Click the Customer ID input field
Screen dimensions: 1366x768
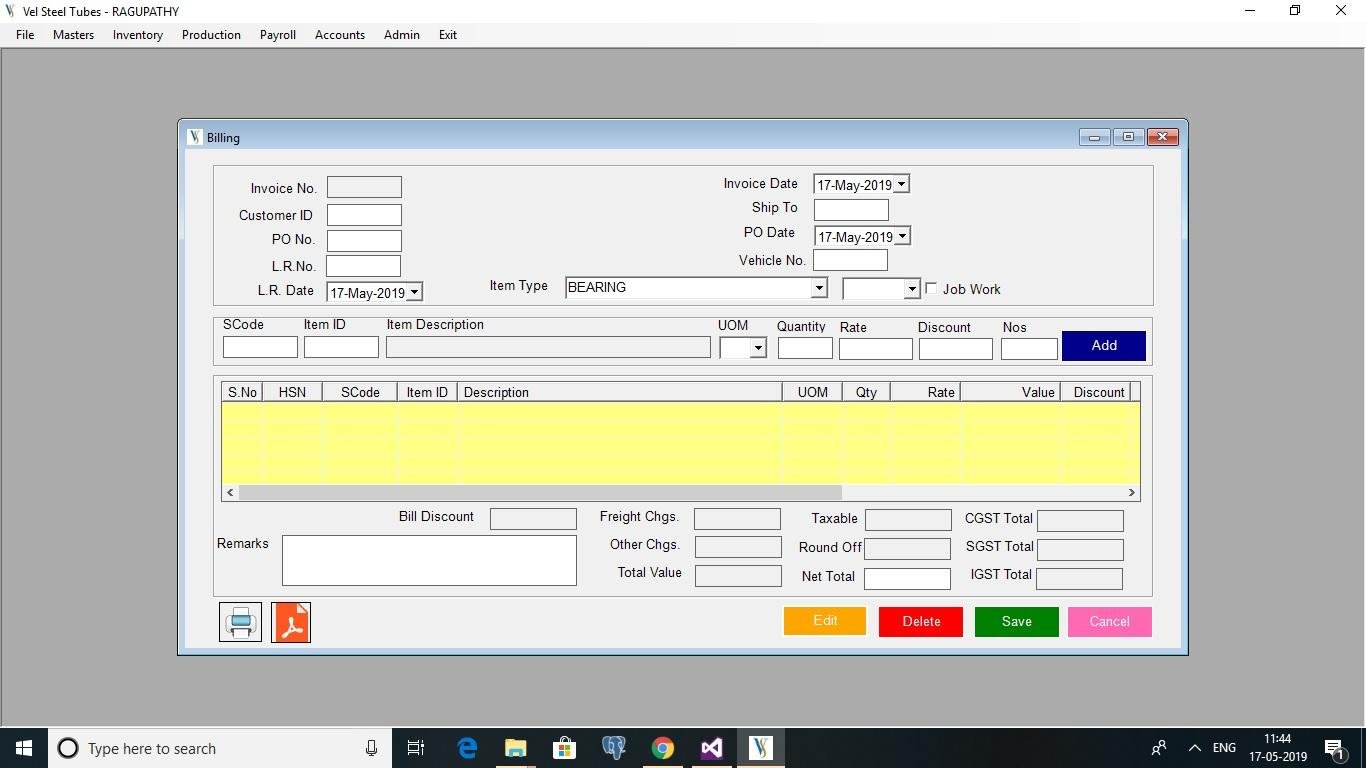(x=364, y=215)
